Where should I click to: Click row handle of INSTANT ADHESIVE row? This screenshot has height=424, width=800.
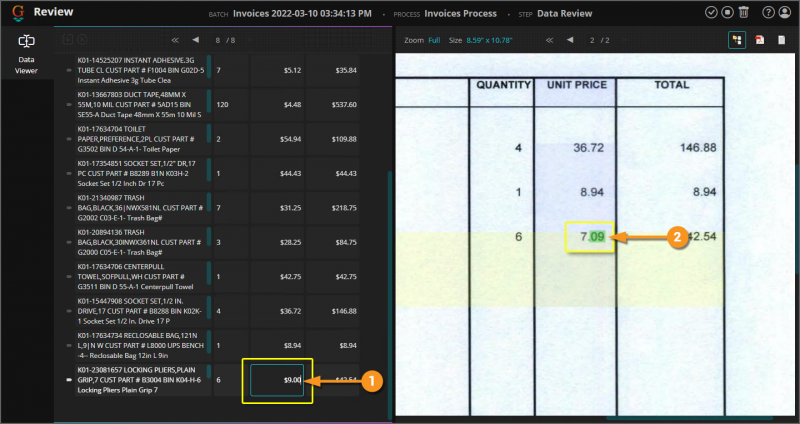pos(69,70)
